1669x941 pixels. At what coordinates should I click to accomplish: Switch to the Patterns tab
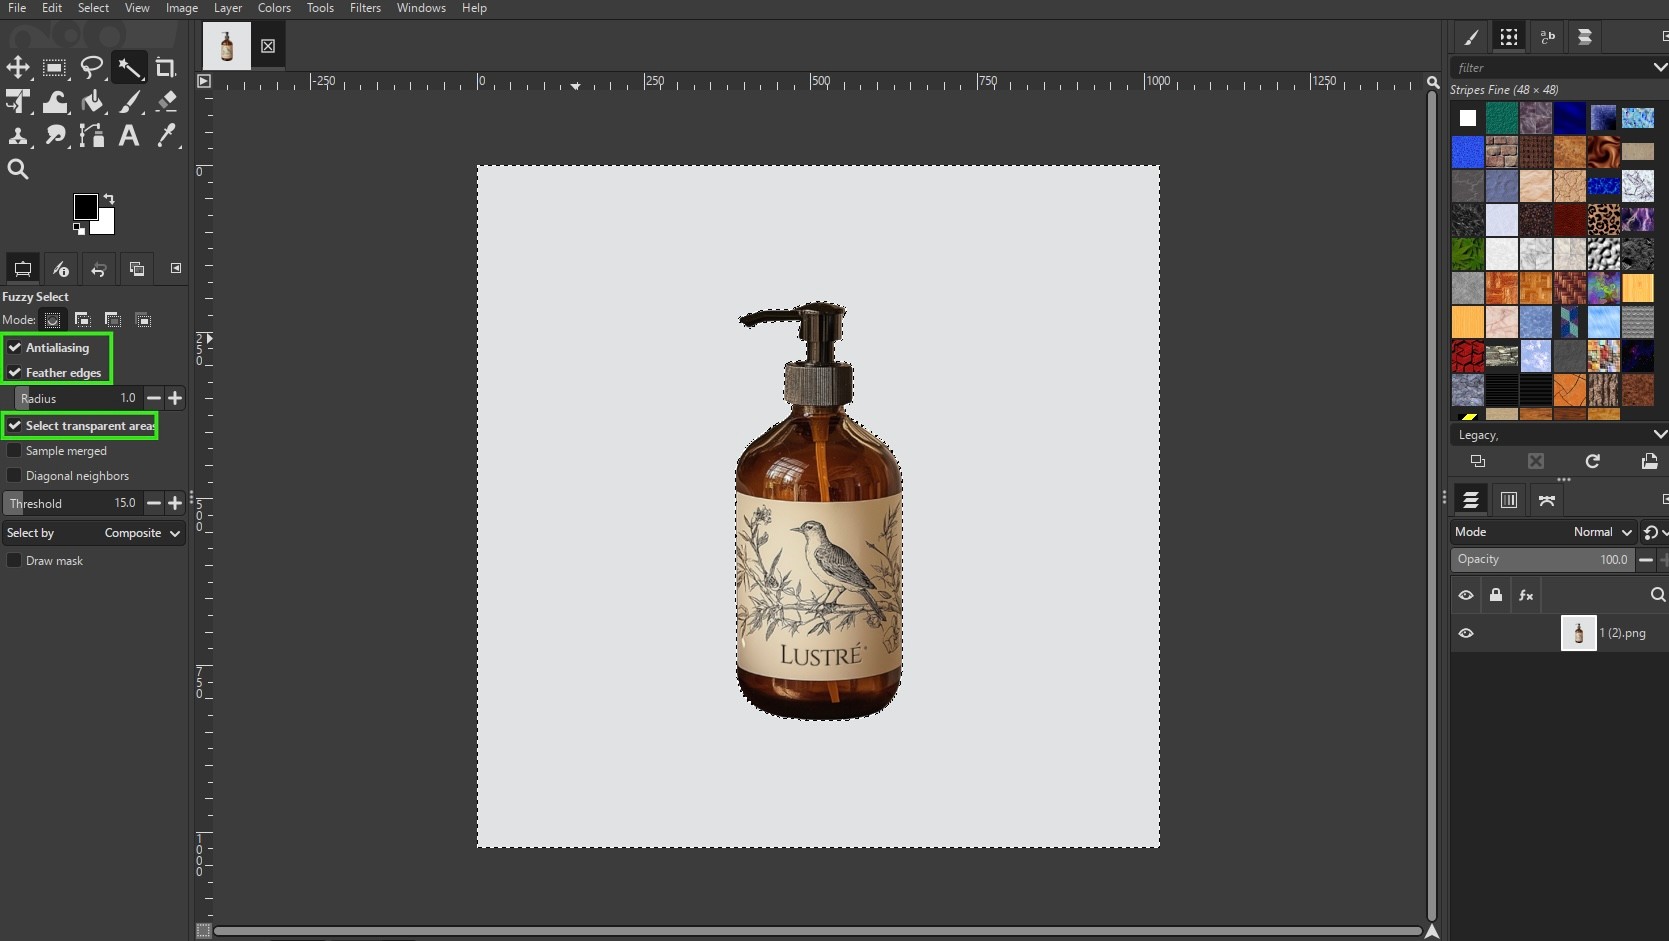[1509, 37]
